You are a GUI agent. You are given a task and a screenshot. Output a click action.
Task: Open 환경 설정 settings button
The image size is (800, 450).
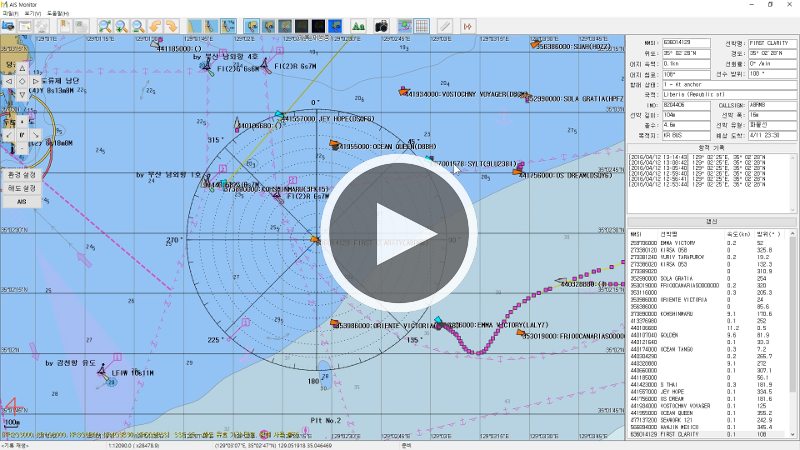(22, 174)
